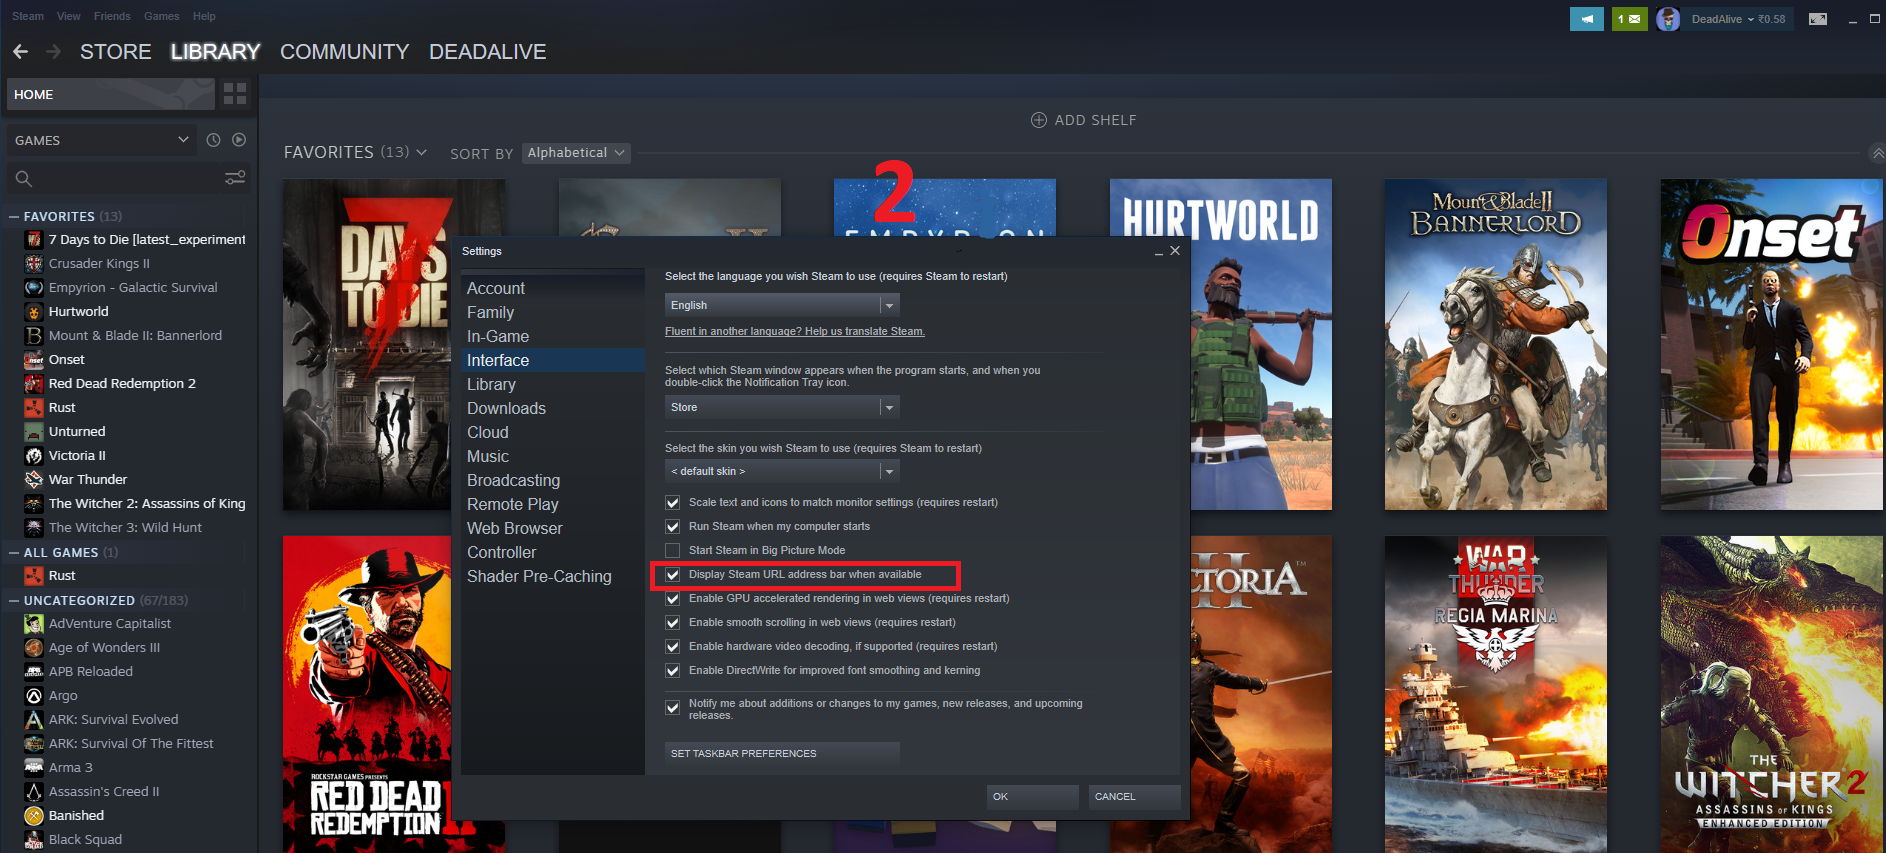Click the back navigation arrow
Screen dimensions: 1886x853
pyautogui.click(x=20, y=51)
